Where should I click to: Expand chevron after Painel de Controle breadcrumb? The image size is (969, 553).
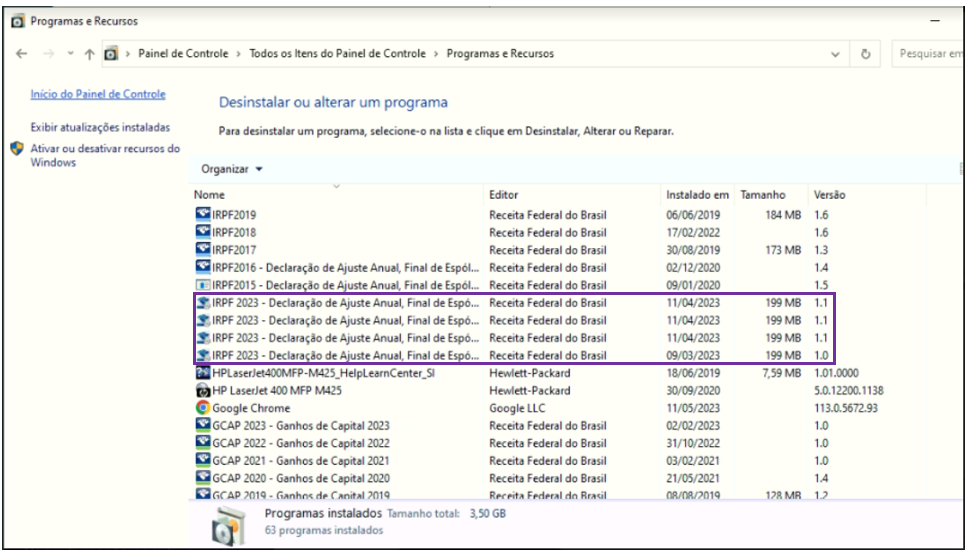tap(239, 54)
